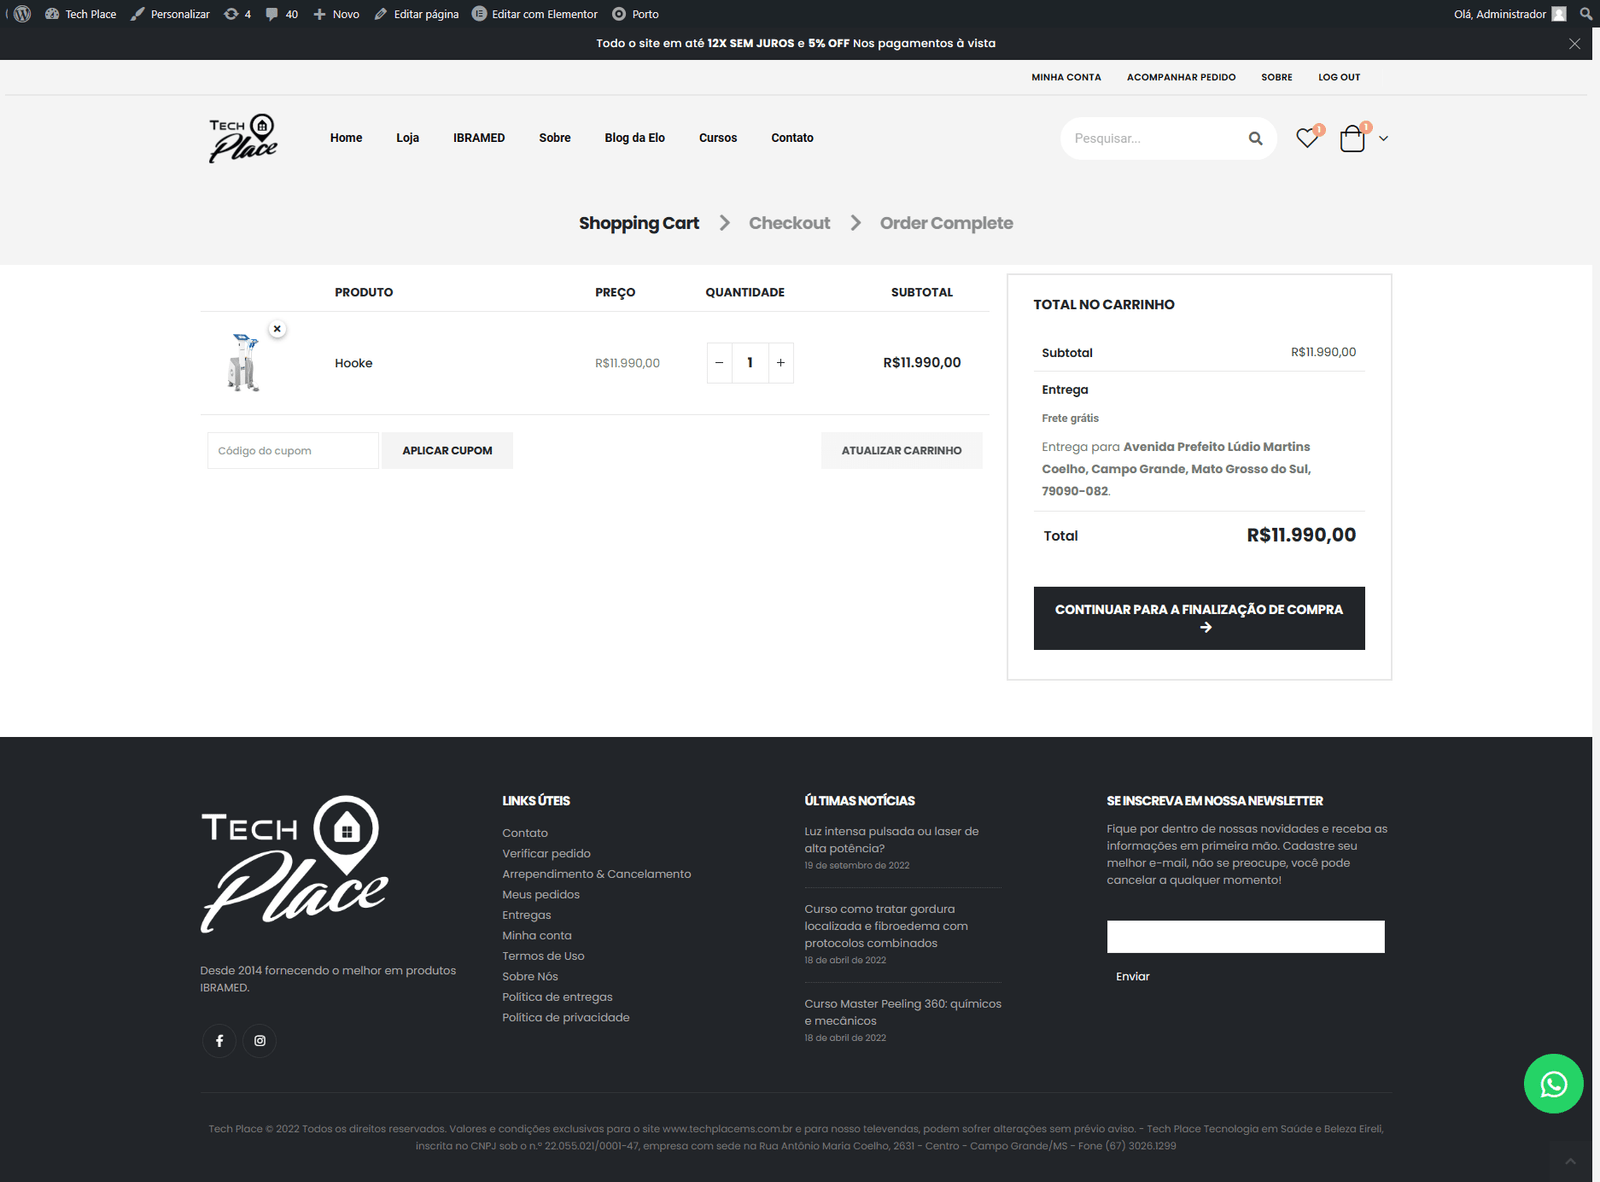Image resolution: width=1600 pixels, height=1182 pixels.
Task: Open the Novo menu in admin bar
Action: pyautogui.click(x=336, y=14)
